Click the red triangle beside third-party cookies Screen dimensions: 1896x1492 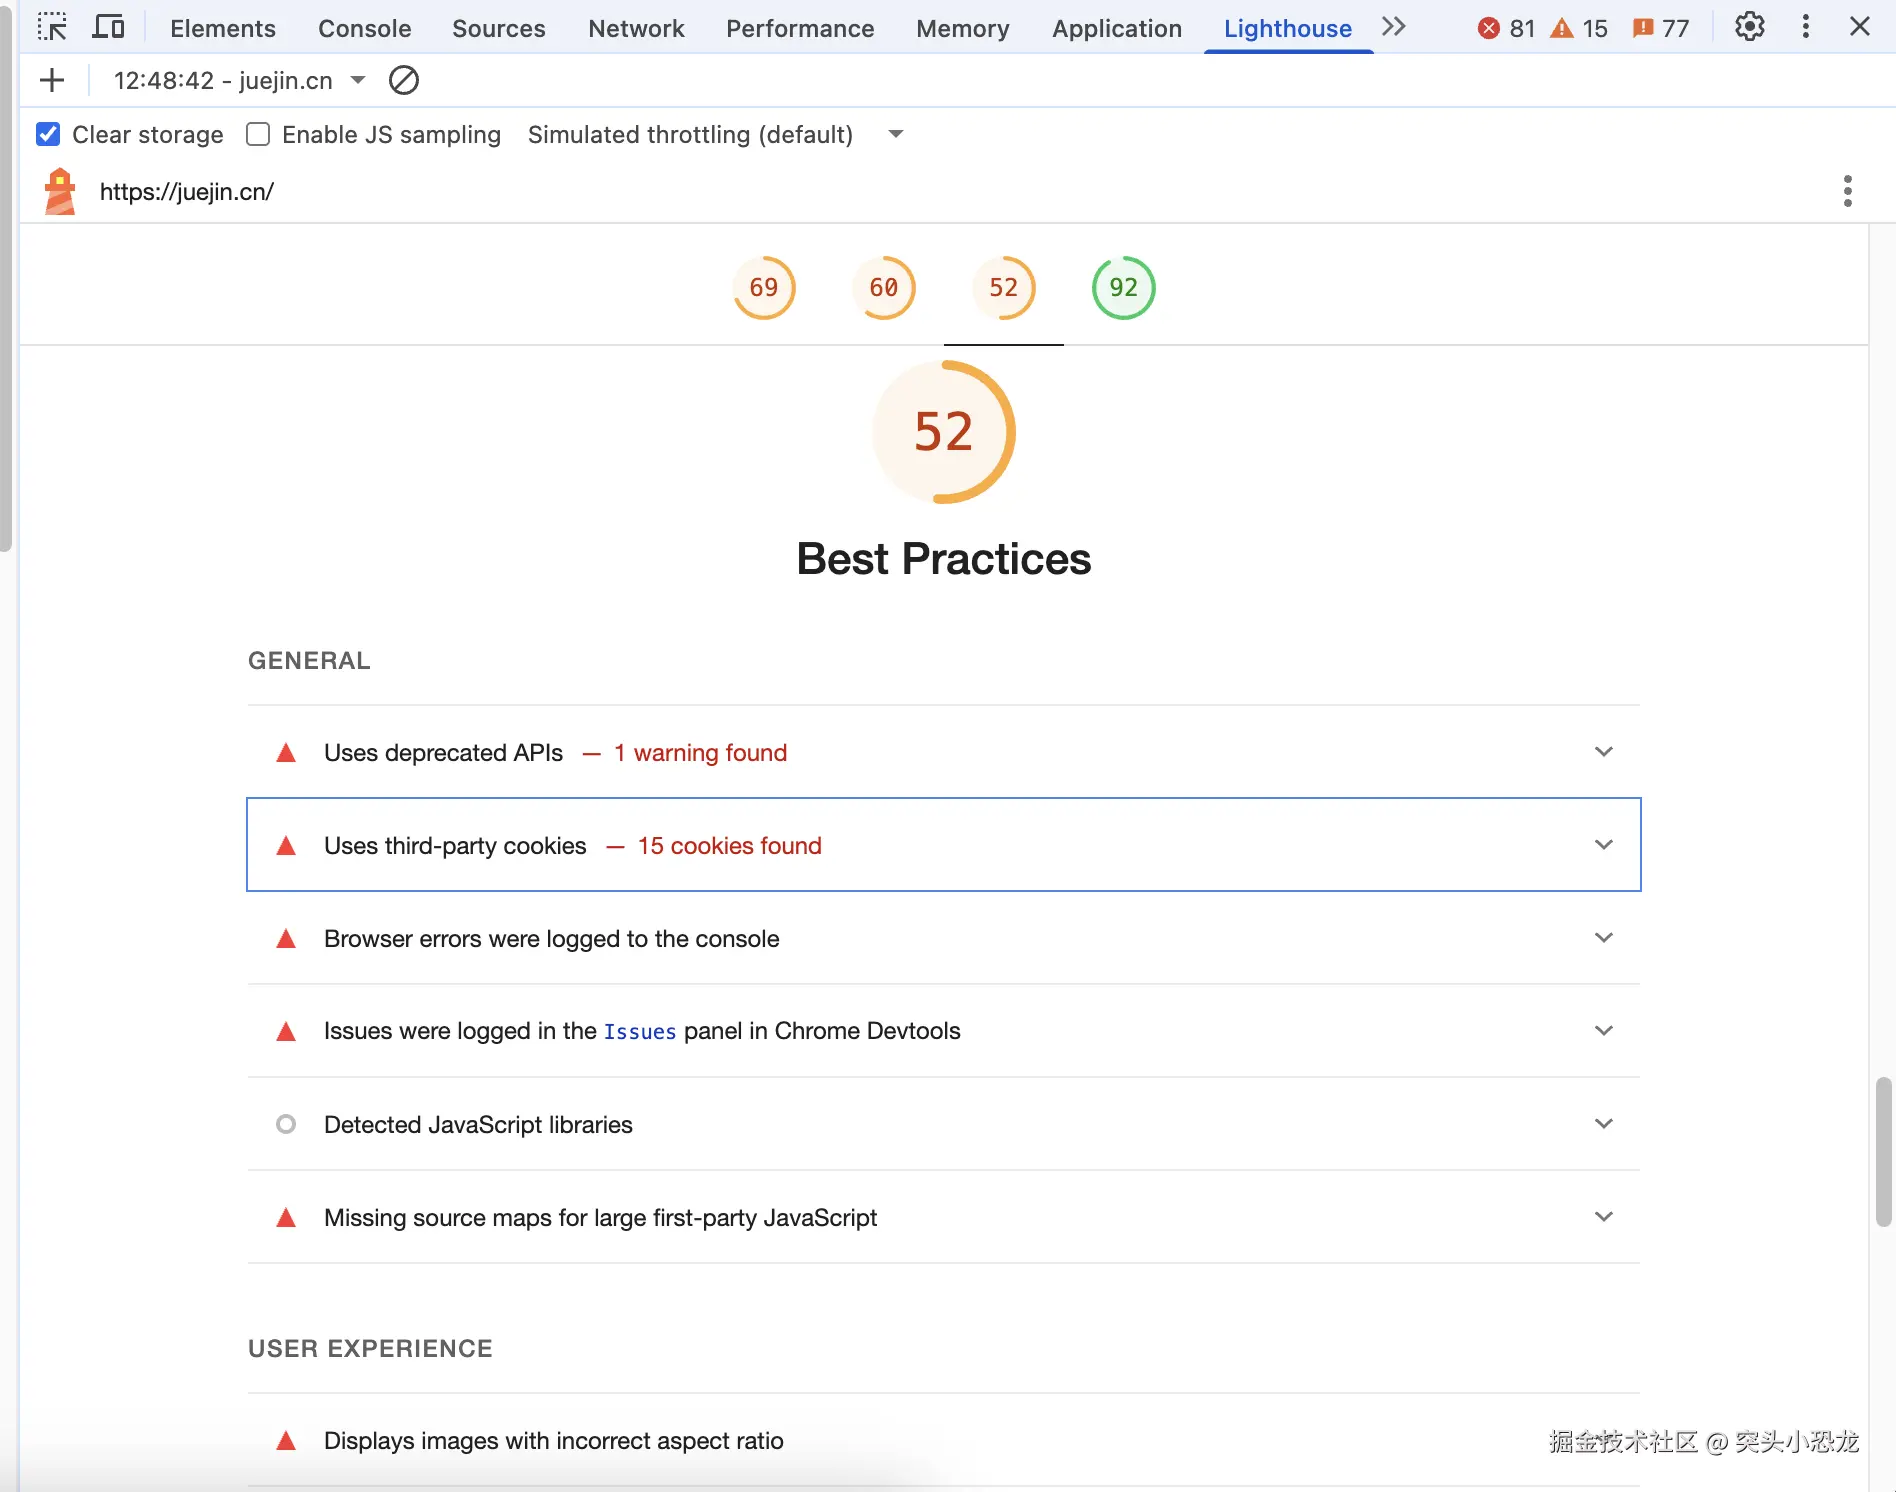tap(286, 845)
